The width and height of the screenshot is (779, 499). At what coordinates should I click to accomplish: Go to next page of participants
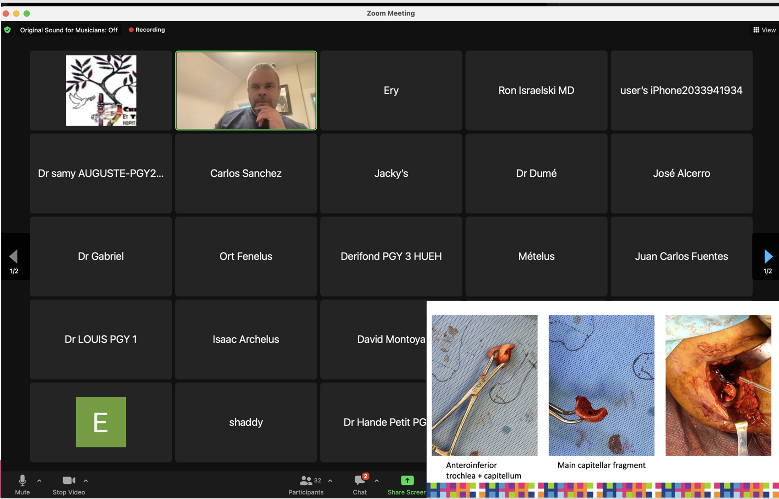pyautogui.click(x=768, y=256)
